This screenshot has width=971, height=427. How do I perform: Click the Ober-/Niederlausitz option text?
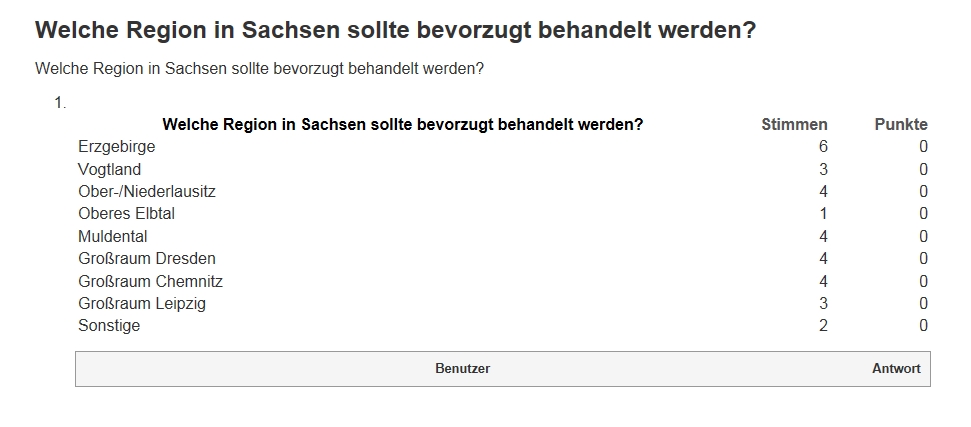147,192
